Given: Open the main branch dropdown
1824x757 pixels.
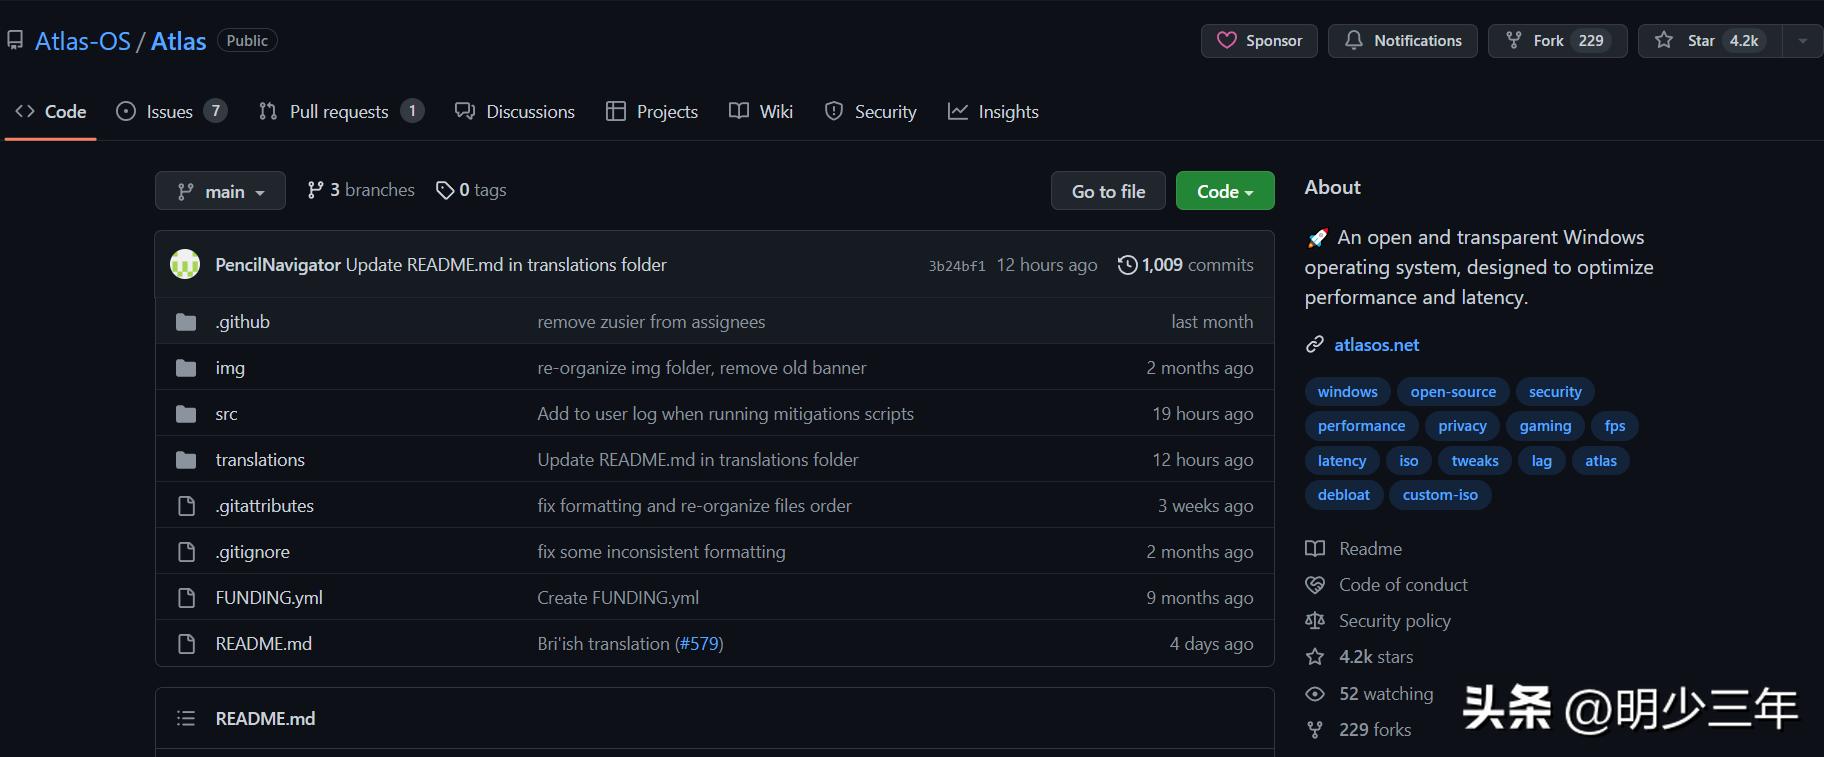Looking at the screenshot, I should 220,191.
